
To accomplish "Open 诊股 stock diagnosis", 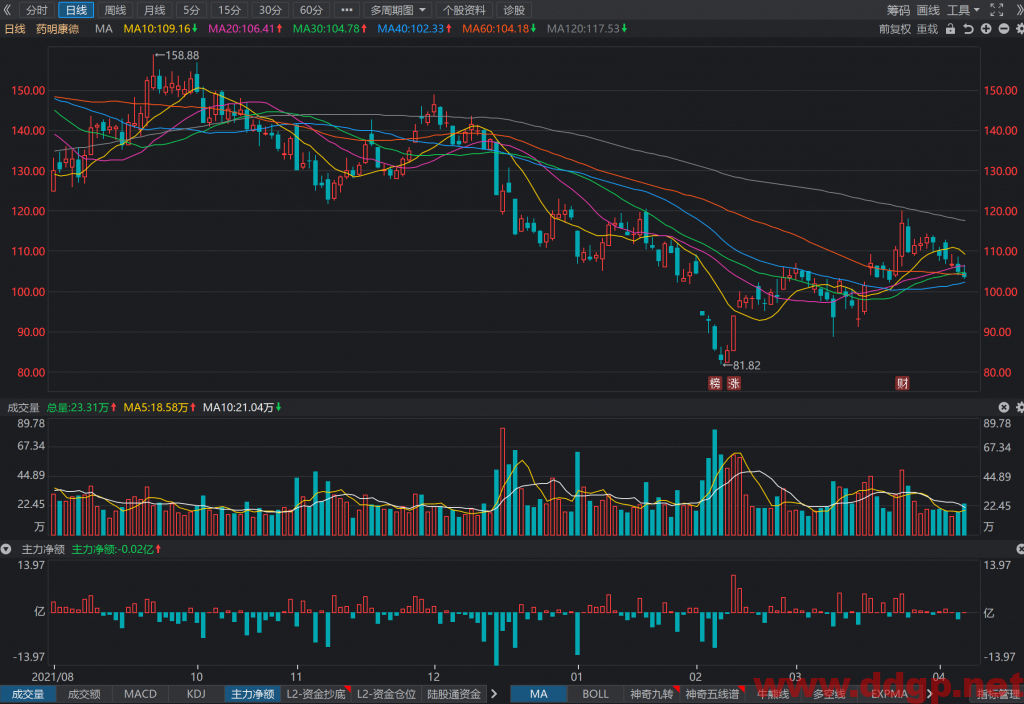I will (514, 10).
